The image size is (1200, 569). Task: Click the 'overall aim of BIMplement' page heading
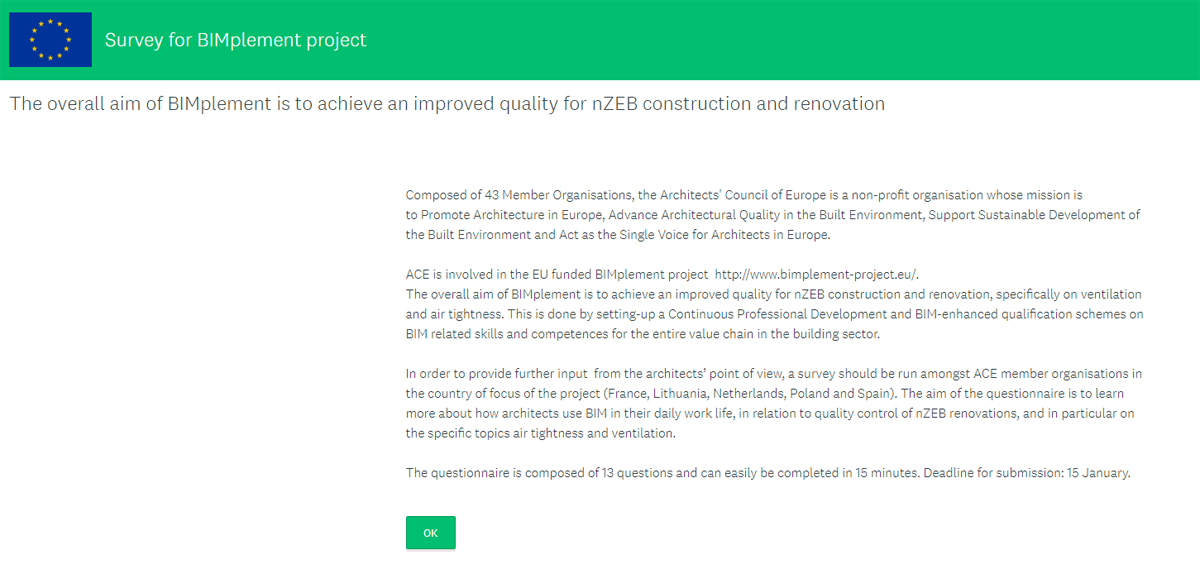tap(447, 103)
